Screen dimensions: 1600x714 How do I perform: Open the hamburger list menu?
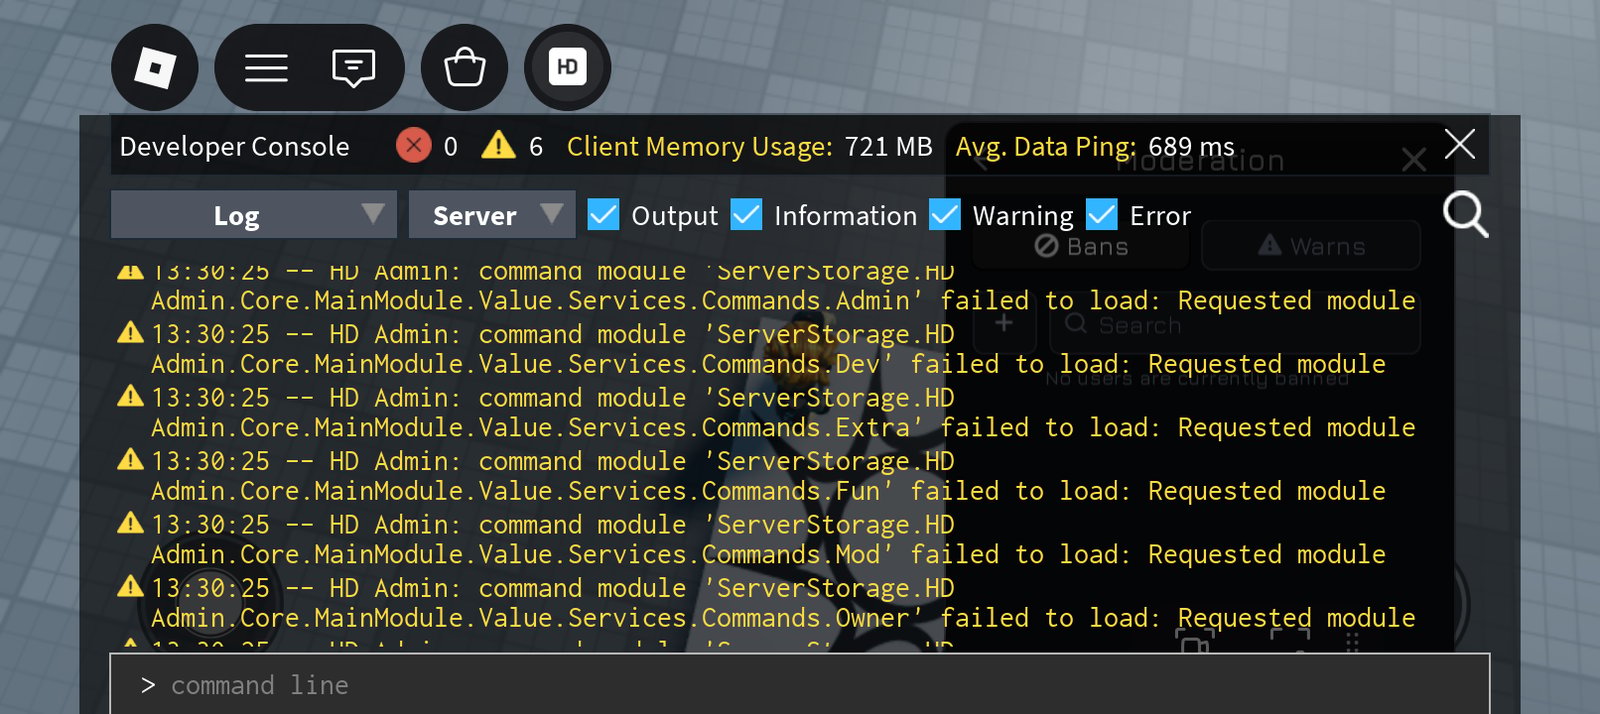[266, 68]
